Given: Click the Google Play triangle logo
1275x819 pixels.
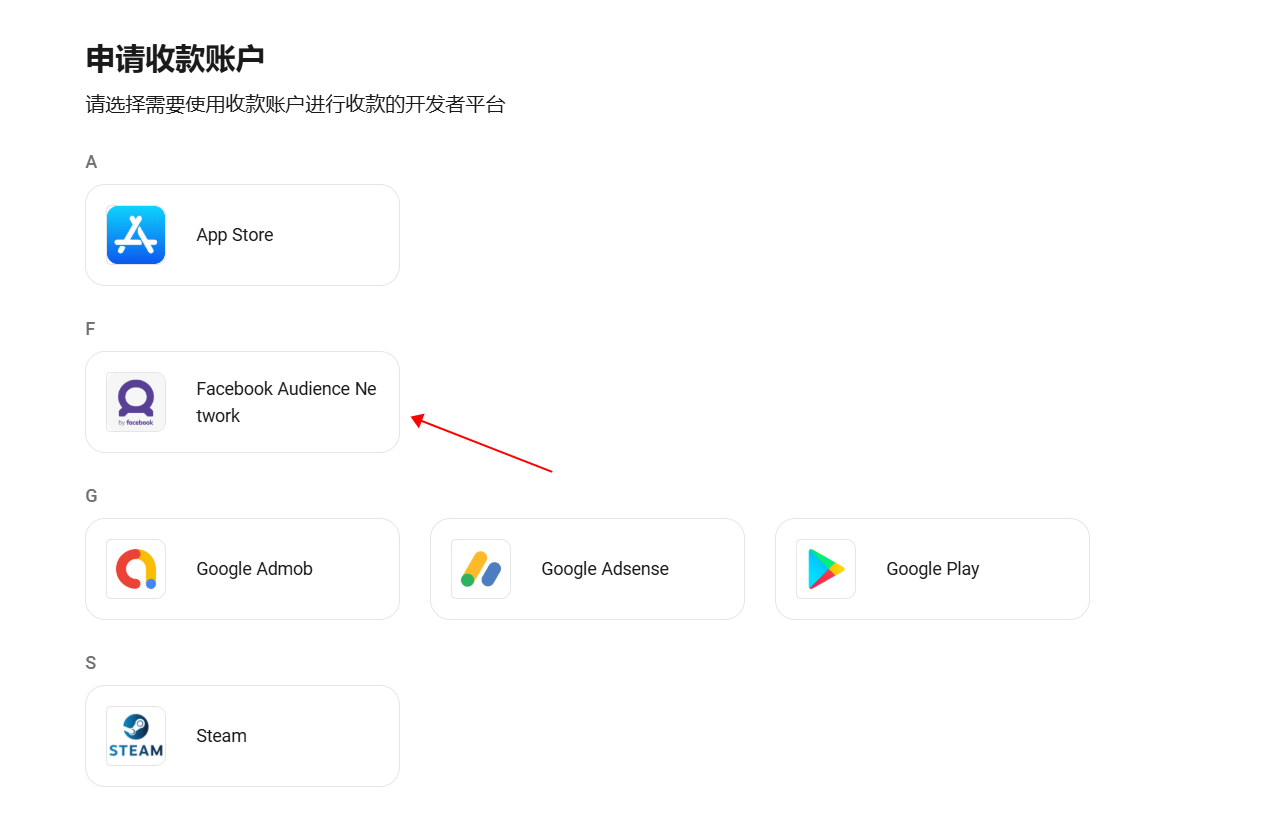Looking at the screenshot, I should 826,569.
